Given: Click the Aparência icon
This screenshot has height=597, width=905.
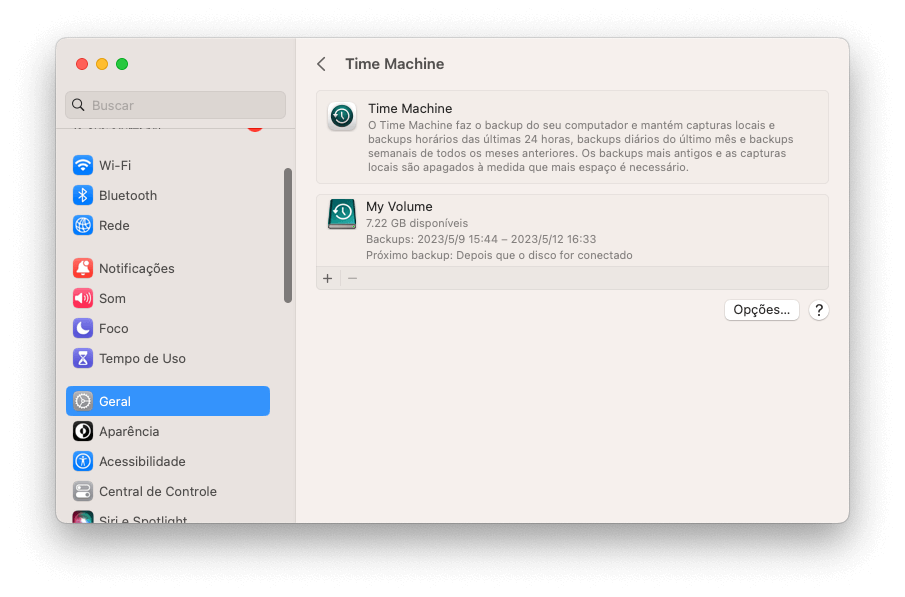Looking at the screenshot, I should click(83, 431).
